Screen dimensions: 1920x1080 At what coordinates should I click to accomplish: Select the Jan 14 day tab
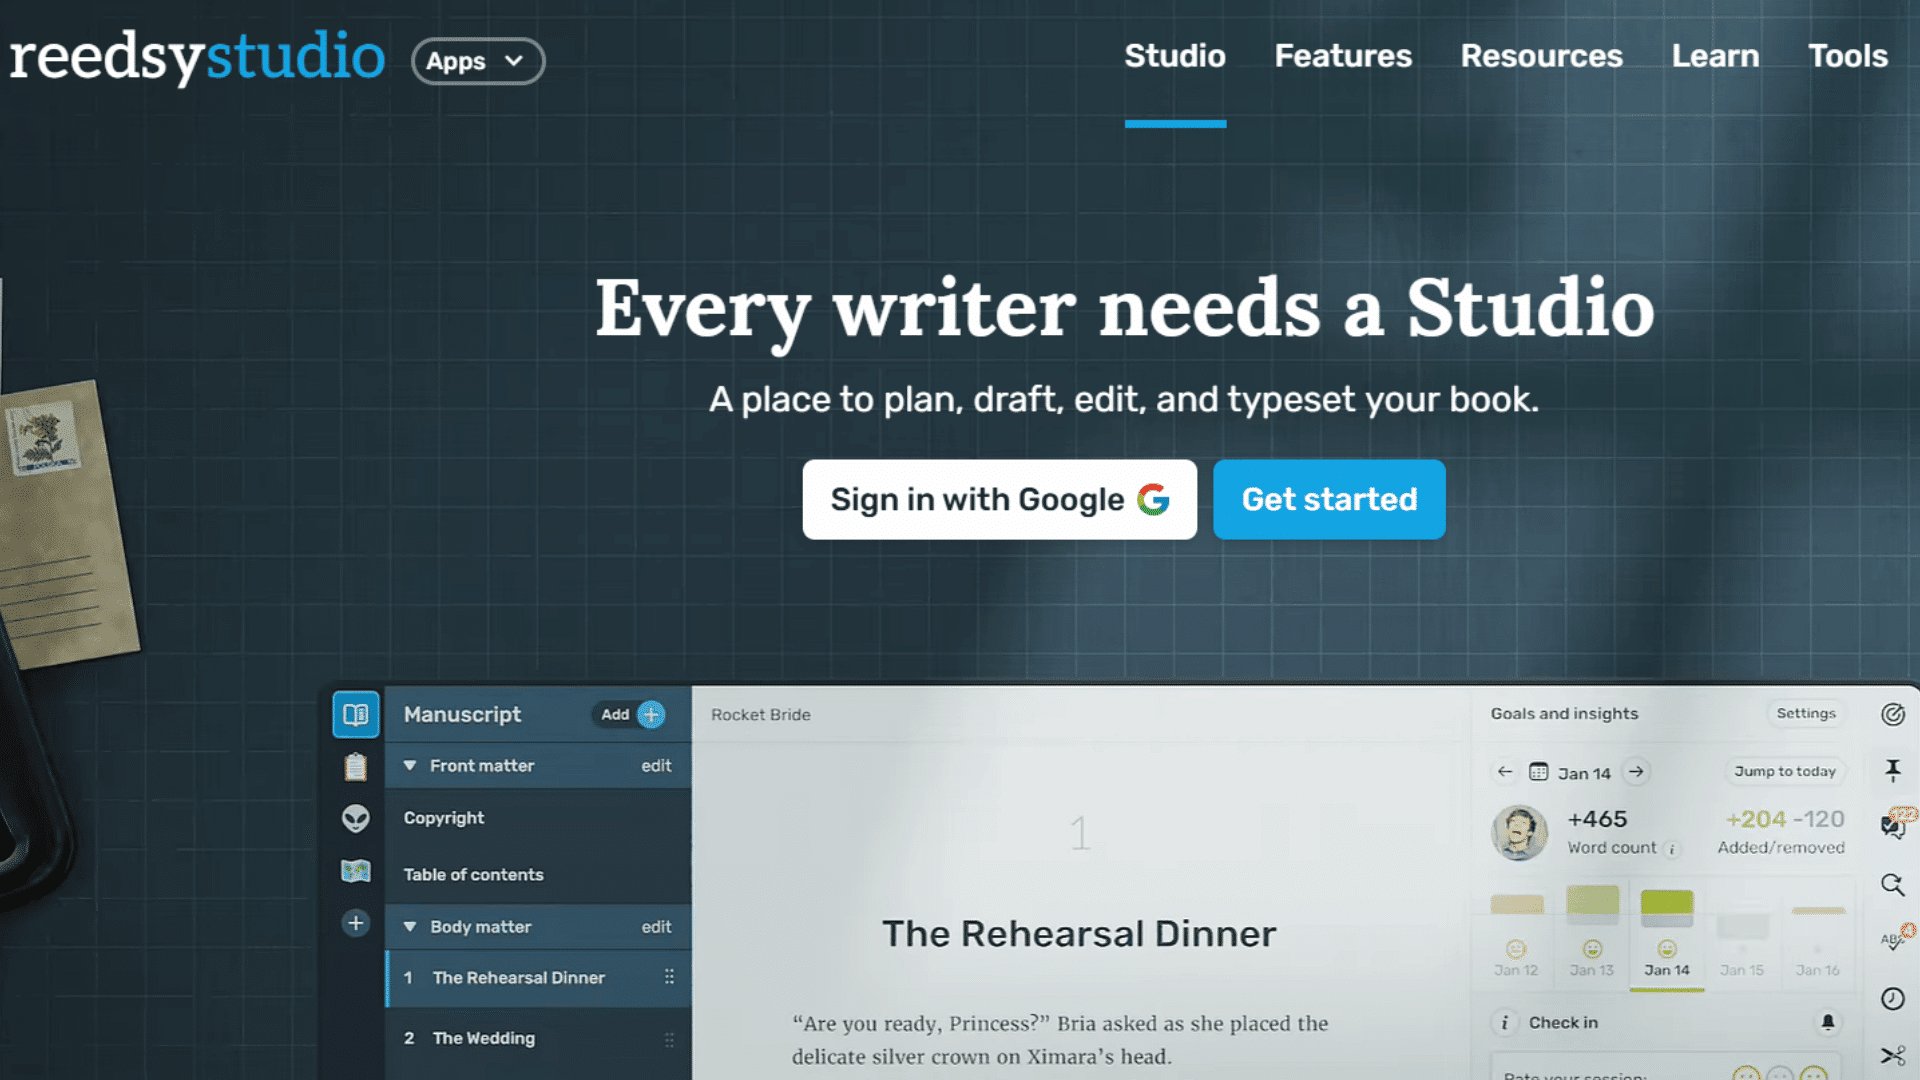(x=1667, y=970)
